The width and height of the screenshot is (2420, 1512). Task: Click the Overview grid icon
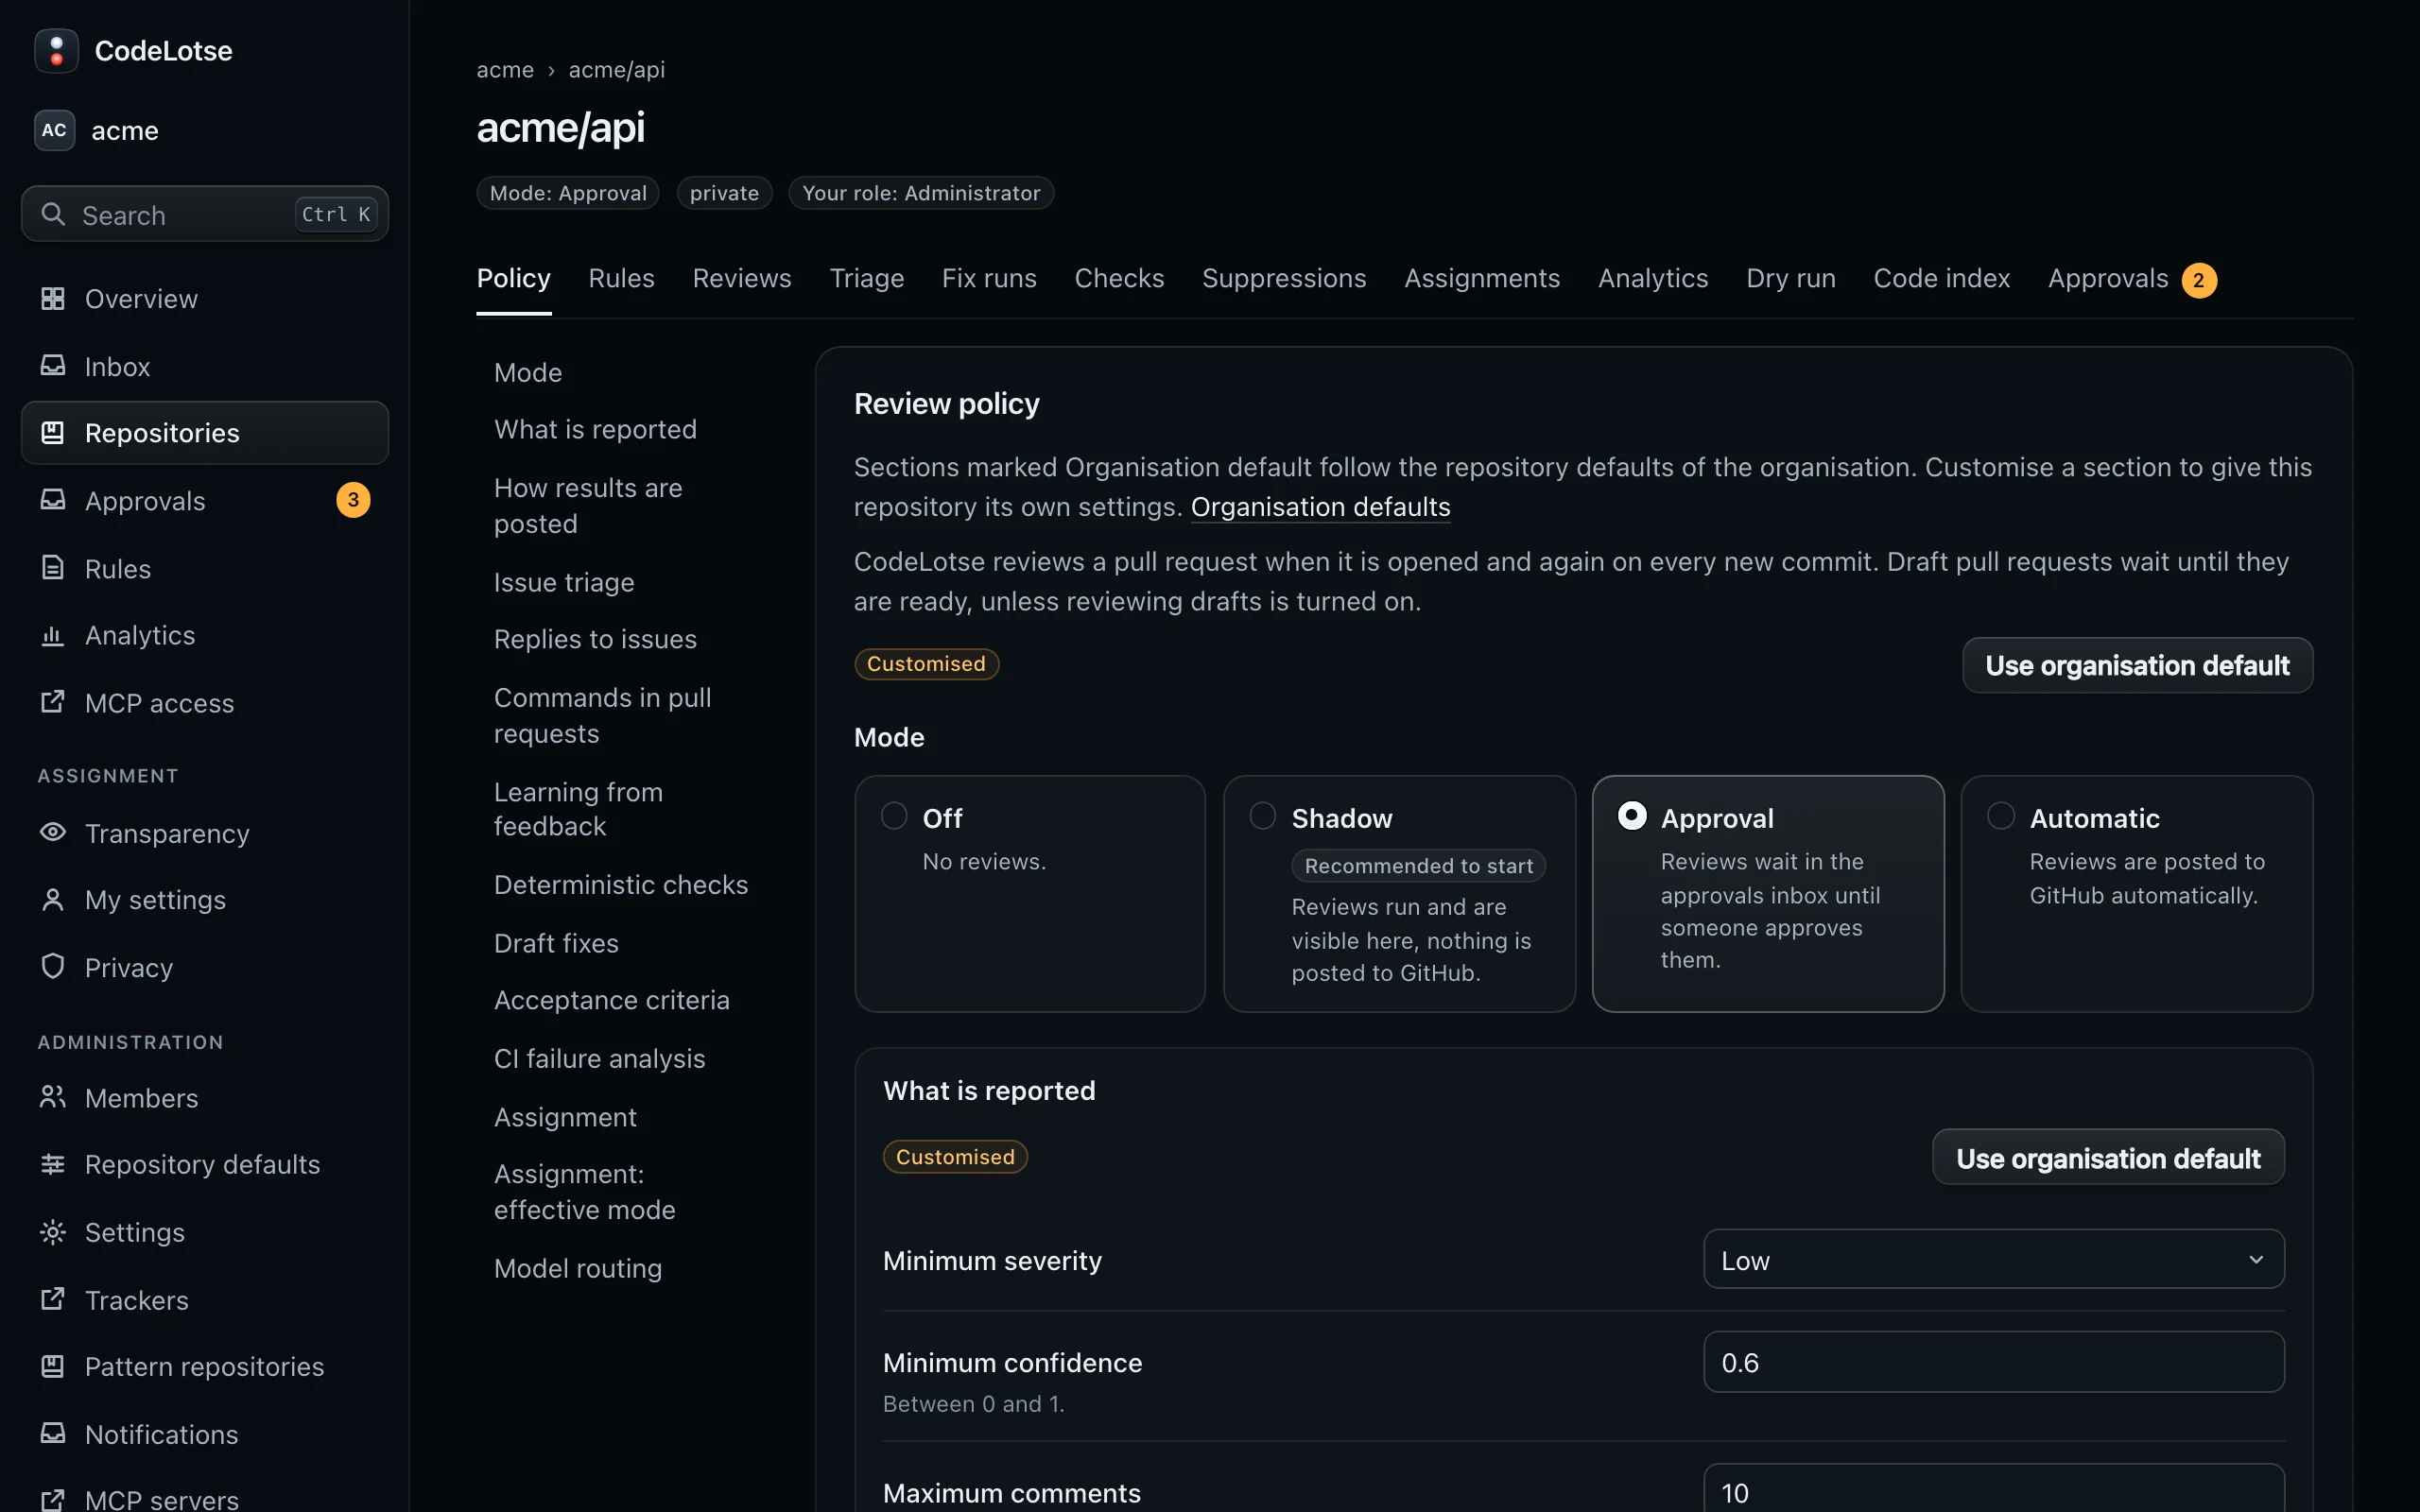52,298
